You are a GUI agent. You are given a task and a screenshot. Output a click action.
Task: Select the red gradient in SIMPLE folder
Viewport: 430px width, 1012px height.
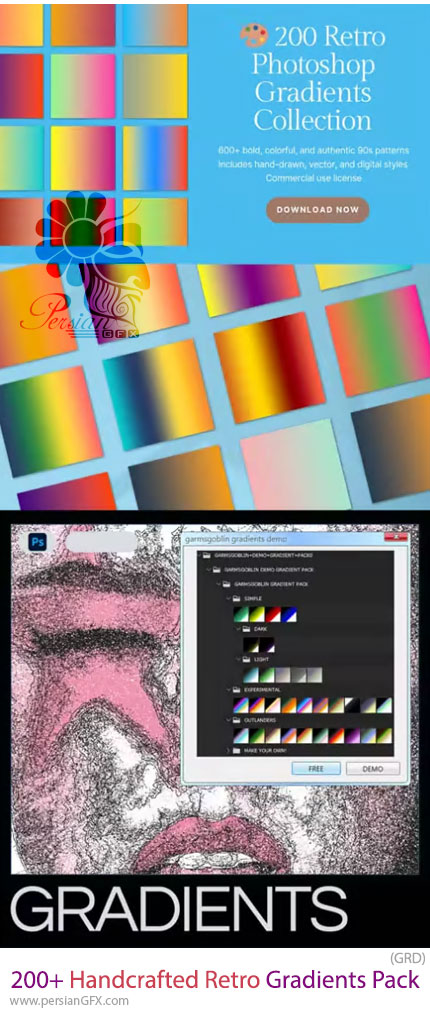click(272, 614)
